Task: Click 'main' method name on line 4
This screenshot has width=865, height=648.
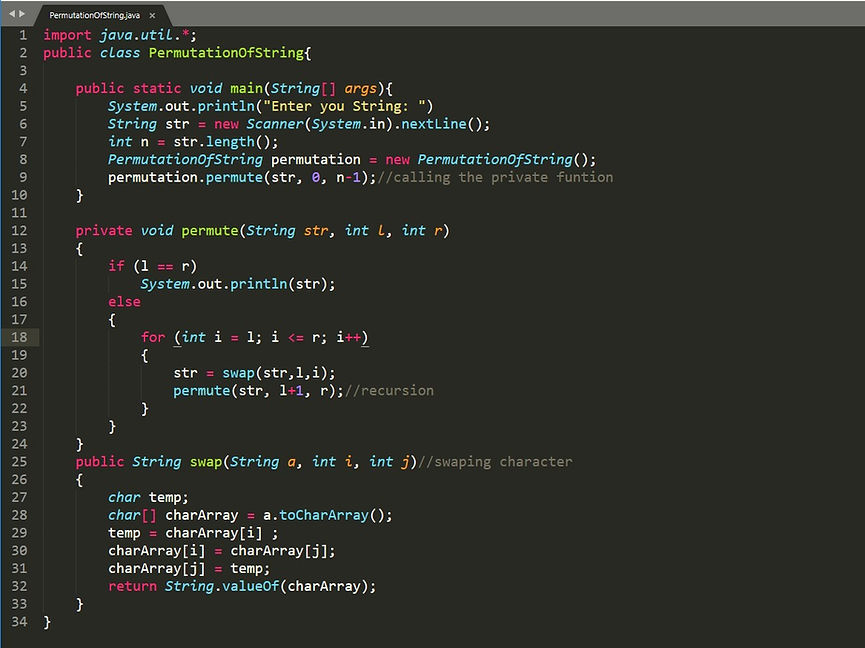Action: [x=247, y=88]
